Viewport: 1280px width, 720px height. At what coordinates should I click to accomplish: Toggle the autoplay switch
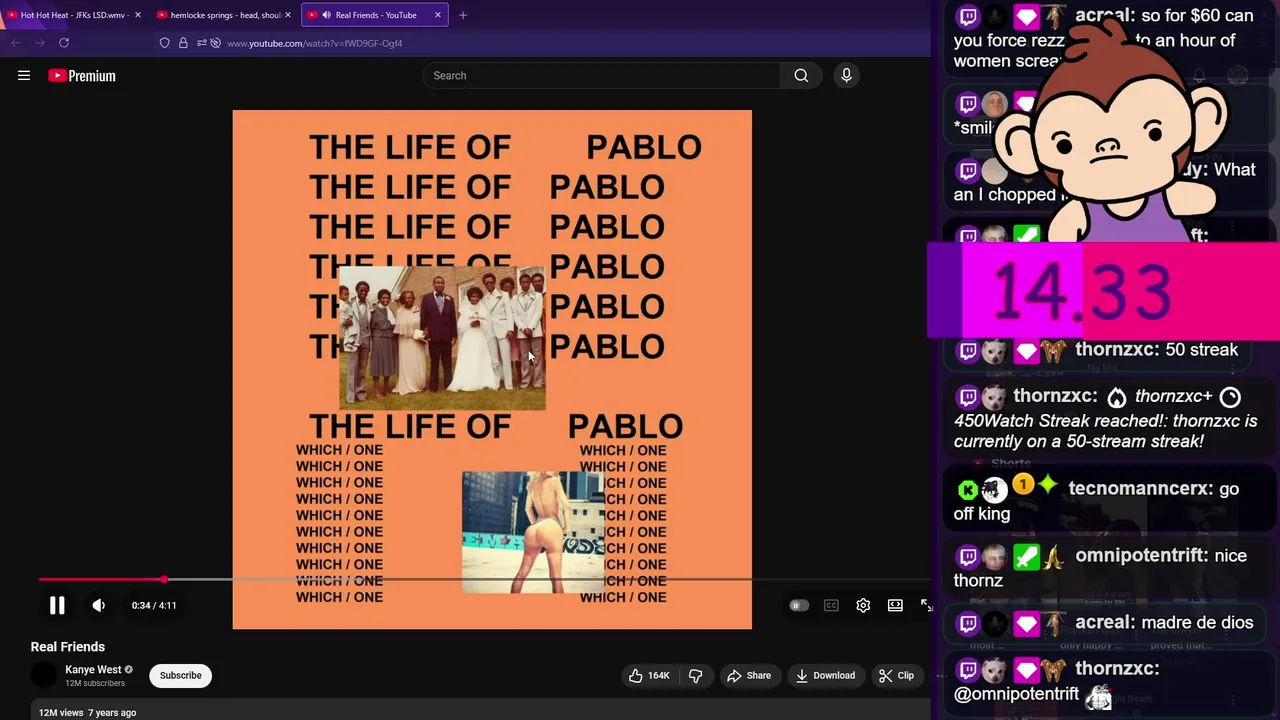click(798, 605)
